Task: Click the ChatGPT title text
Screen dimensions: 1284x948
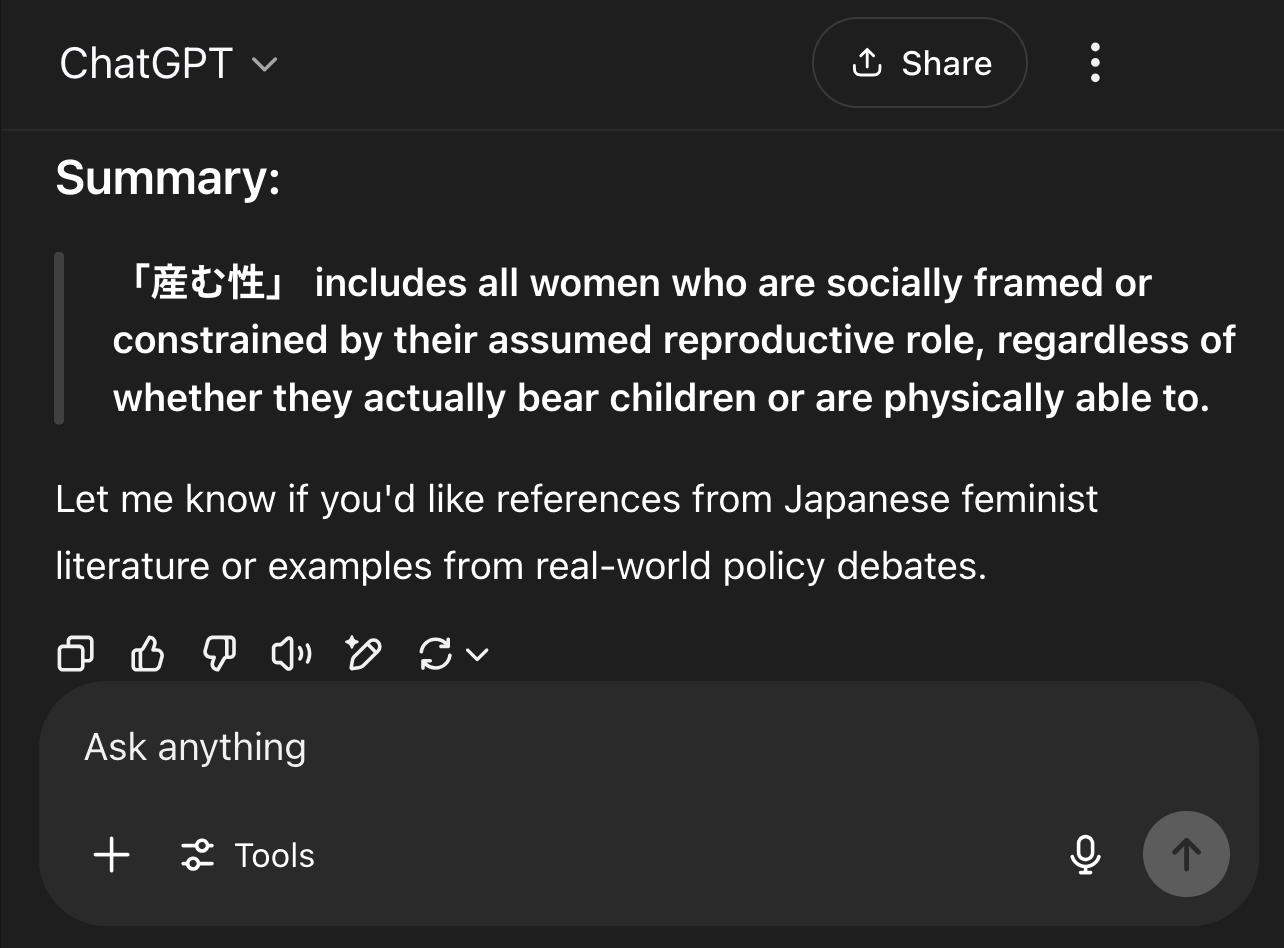Action: [x=146, y=65]
